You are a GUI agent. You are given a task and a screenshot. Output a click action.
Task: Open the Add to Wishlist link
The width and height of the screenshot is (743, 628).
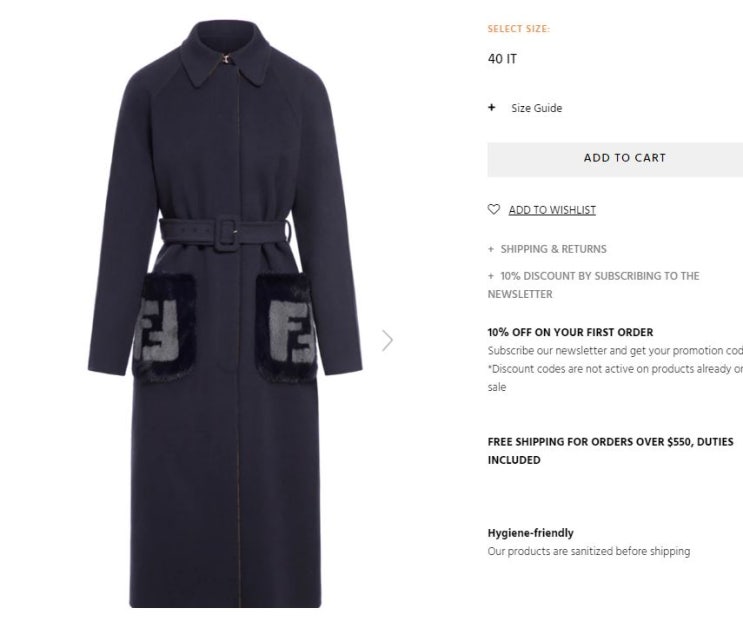point(552,210)
